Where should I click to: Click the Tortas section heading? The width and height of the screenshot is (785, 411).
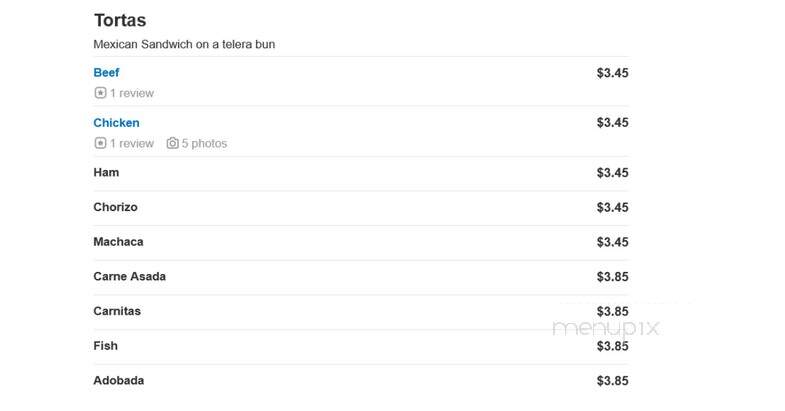[120, 20]
